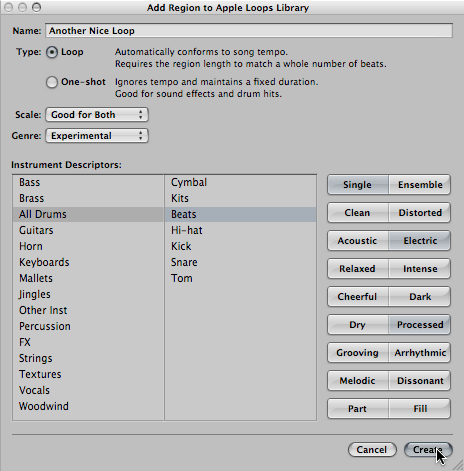Select Percussion in instrument list
The height and width of the screenshot is (471, 464).
[88, 326]
